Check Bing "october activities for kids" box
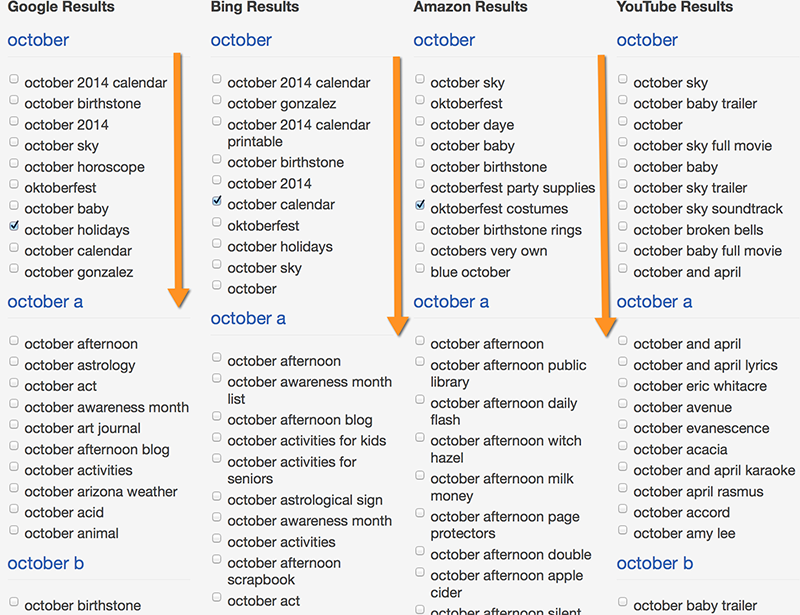Viewport: 800px width, 615px height. point(217,438)
